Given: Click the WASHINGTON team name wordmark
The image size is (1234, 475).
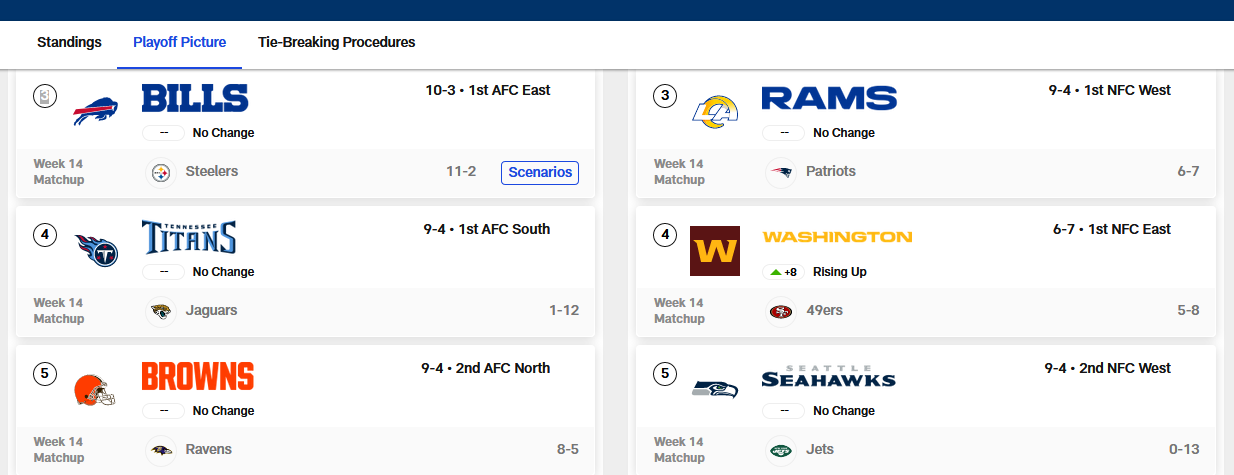Looking at the screenshot, I should [x=837, y=237].
